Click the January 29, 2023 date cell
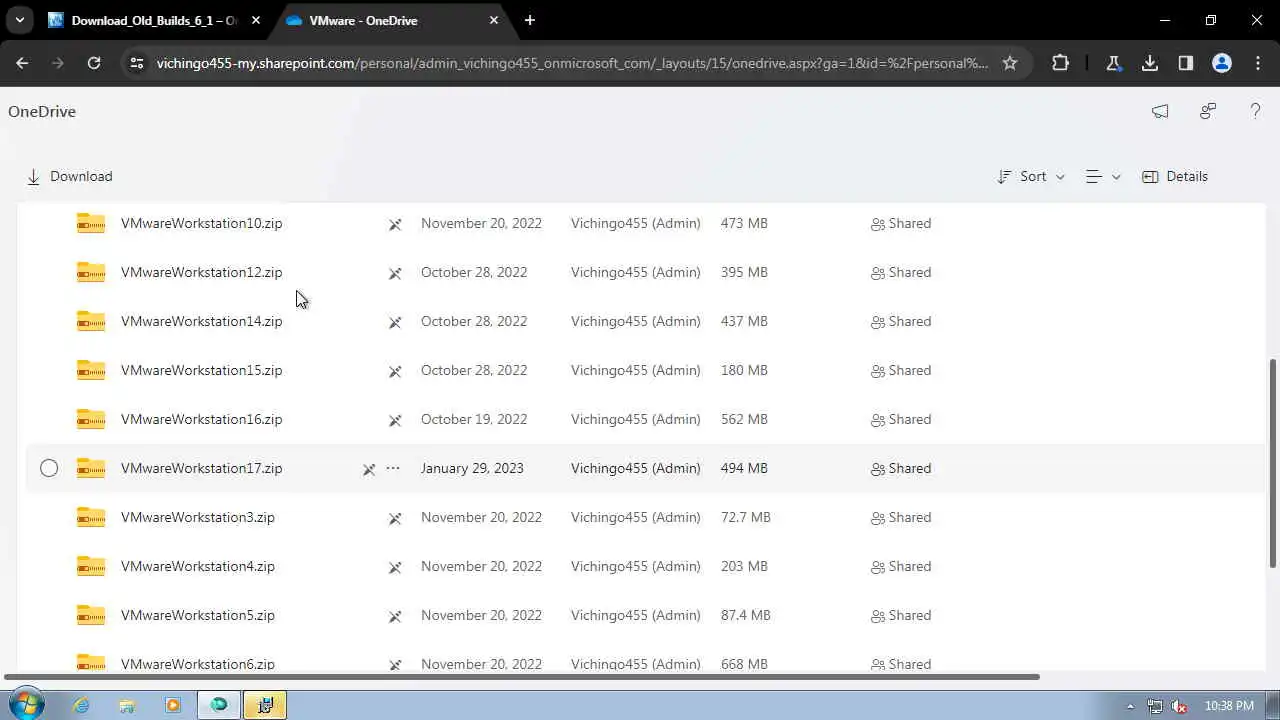Image resolution: width=1280 pixels, height=720 pixels. [x=472, y=468]
